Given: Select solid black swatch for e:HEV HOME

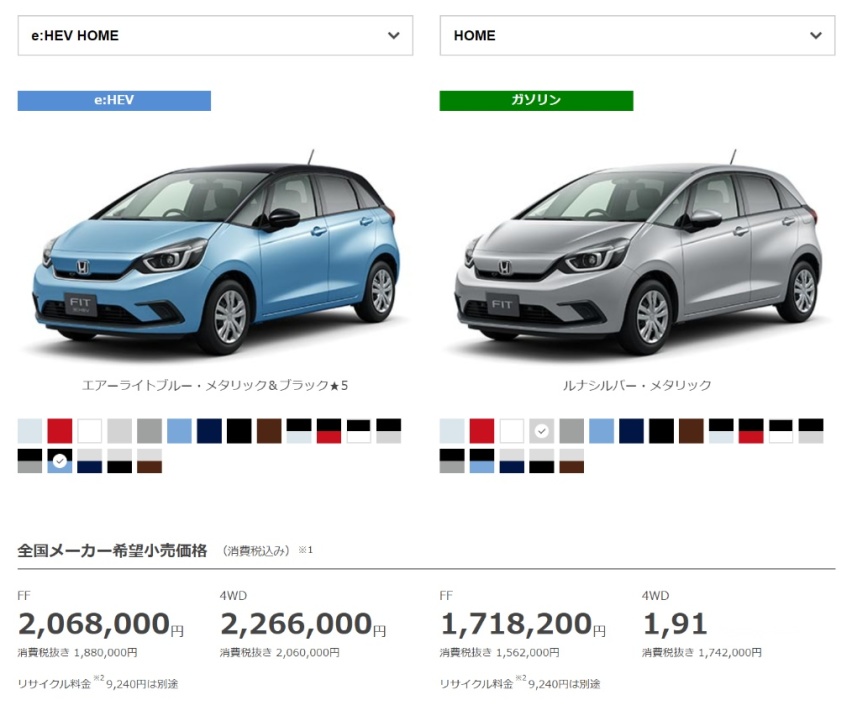Looking at the screenshot, I should click(239, 431).
